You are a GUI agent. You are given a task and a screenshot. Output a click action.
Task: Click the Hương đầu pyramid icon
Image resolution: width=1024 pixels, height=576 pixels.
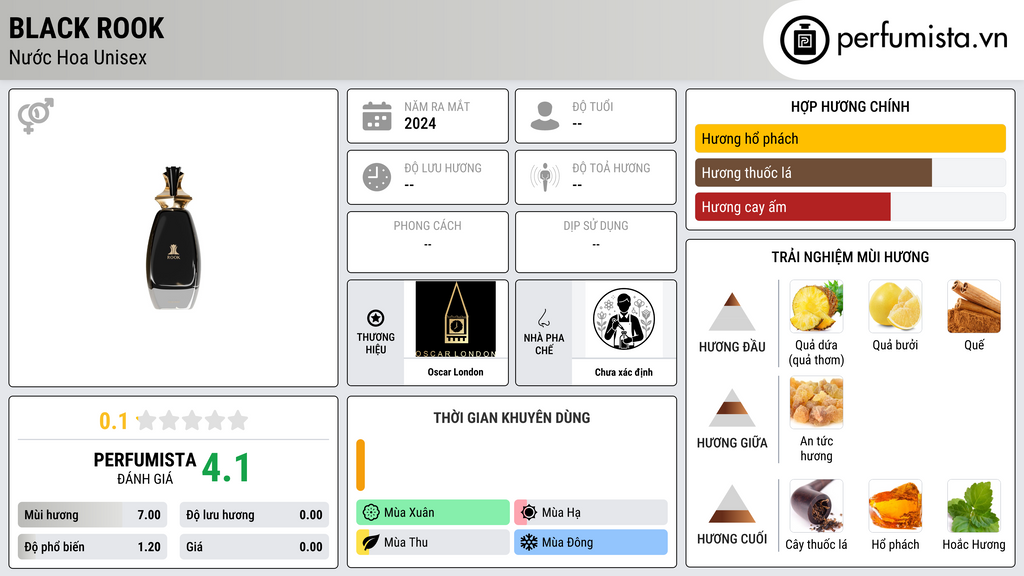point(732,312)
